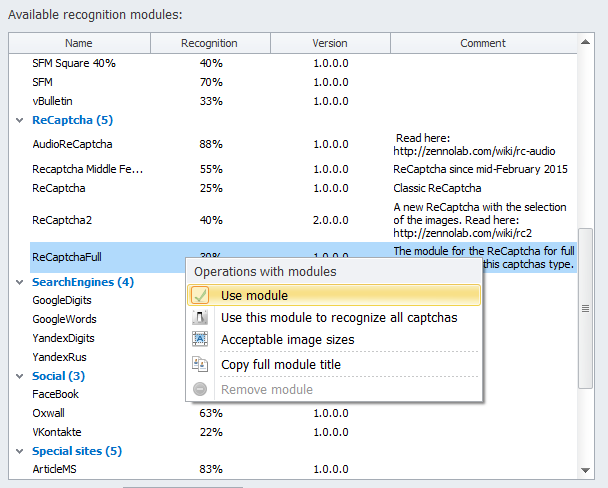Click the 83% recognition value of ArticleMS
Viewport: 608px width, 488px height.
pyautogui.click(x=211, y=469)
